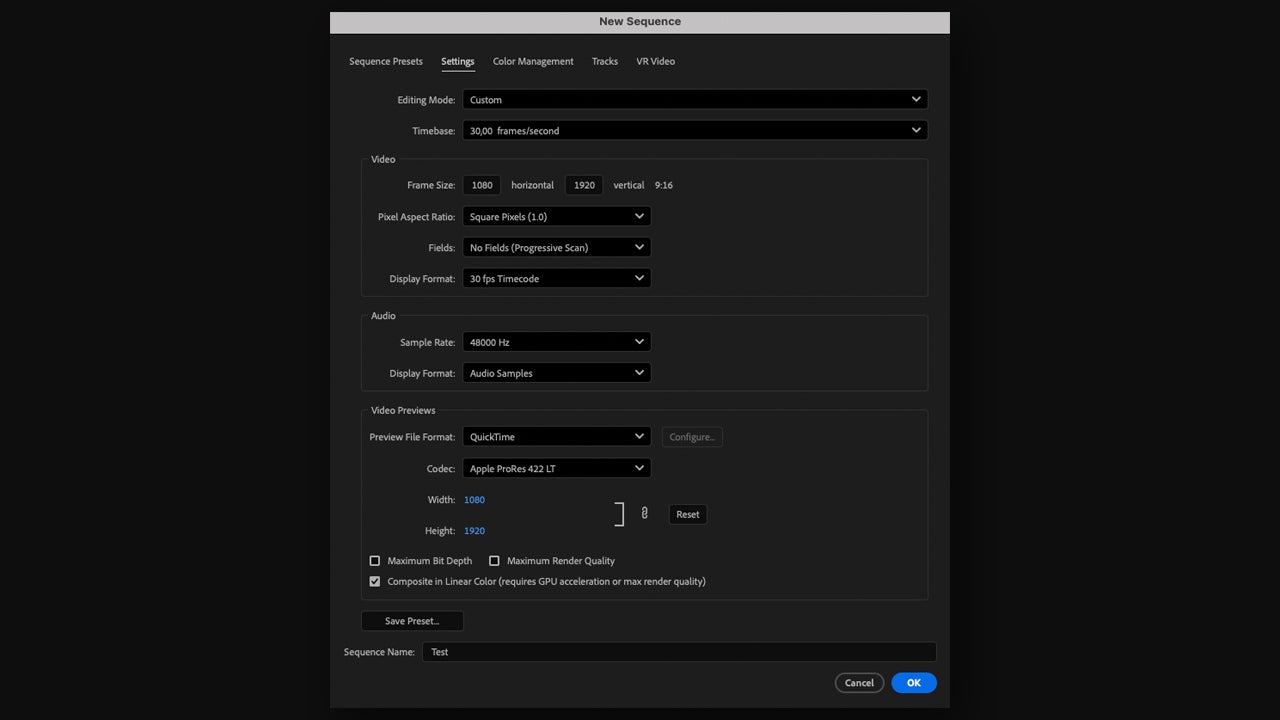Viewport: 1280px width, 720px height.
Task: Adjust the blue Width value hot-text
Action: coord(474,499)
